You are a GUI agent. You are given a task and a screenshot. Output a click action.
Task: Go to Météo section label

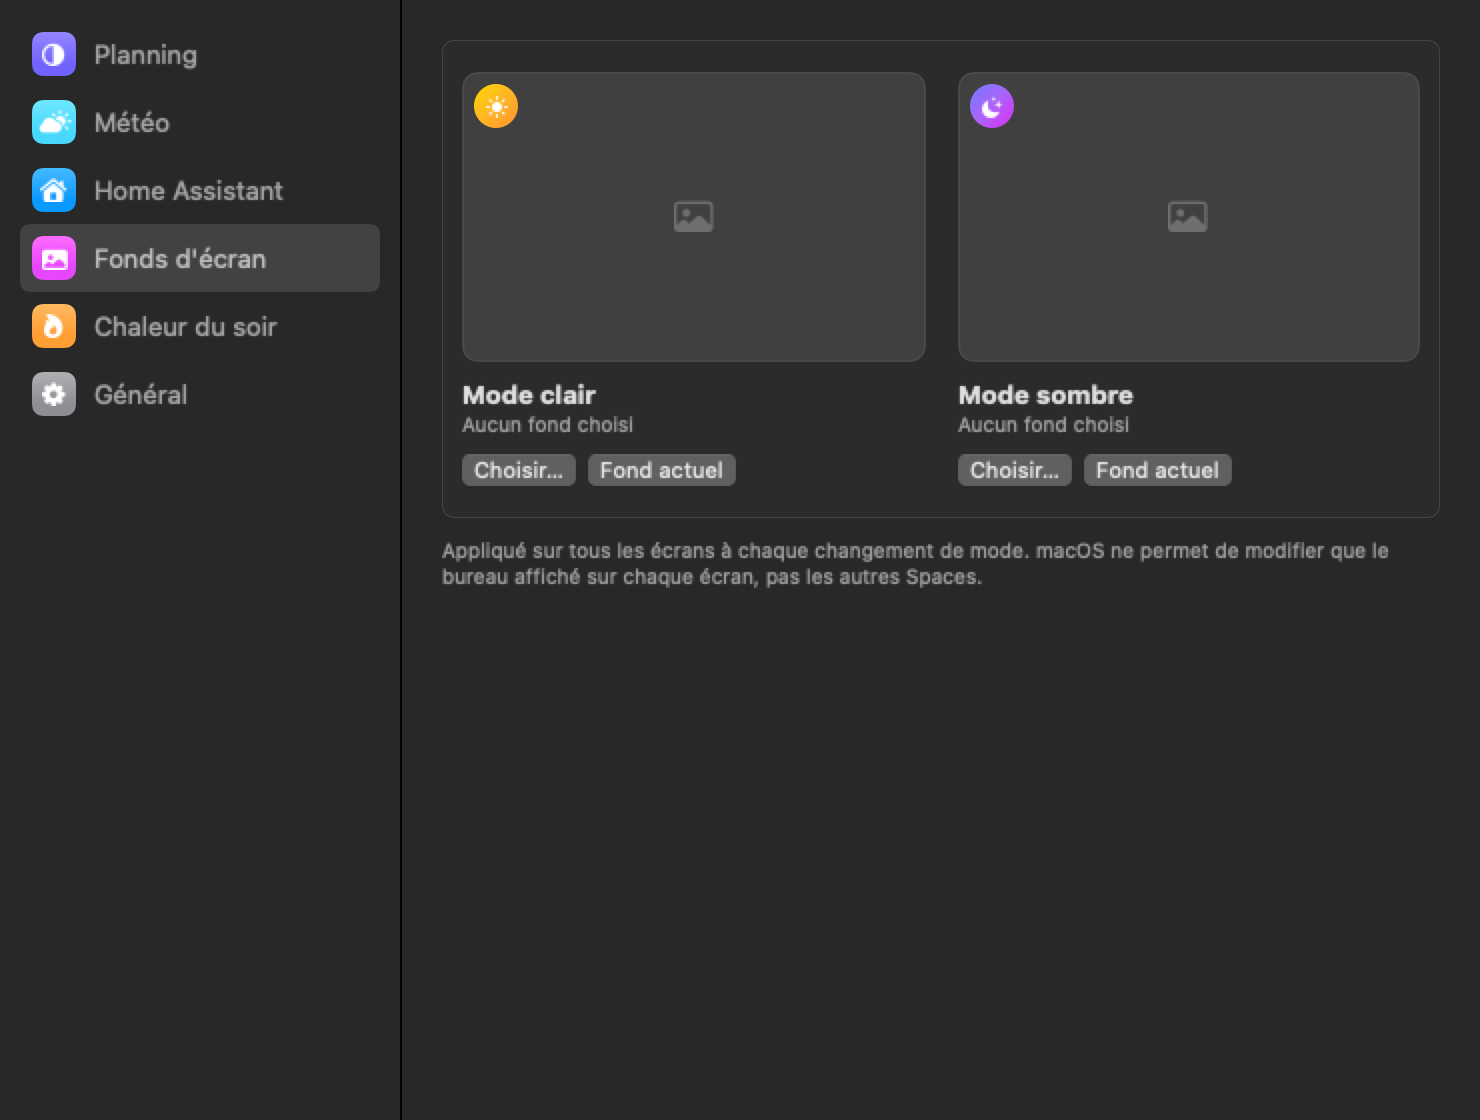(132, 122)
